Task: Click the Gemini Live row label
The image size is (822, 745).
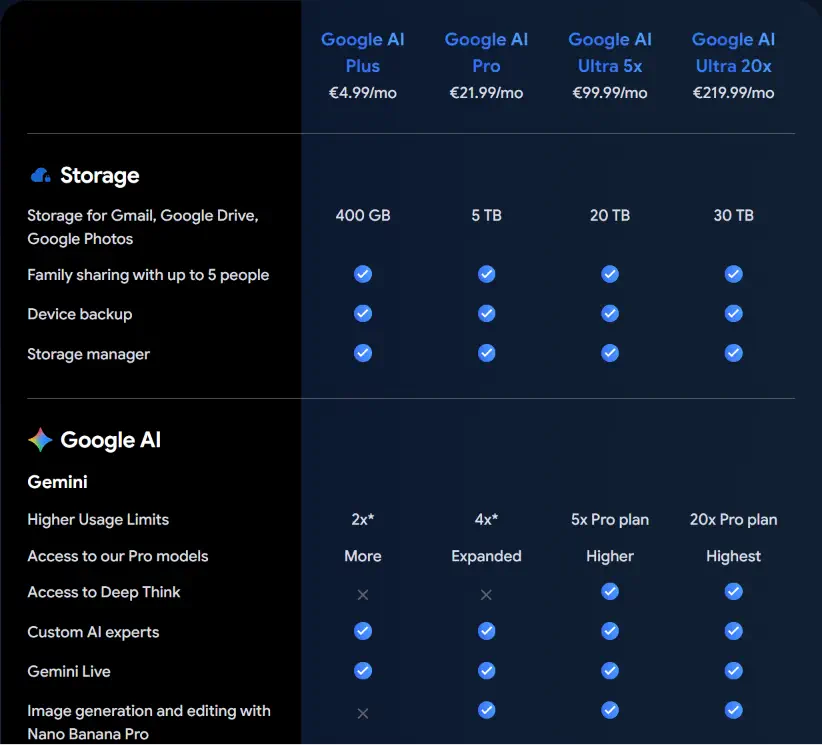Action: 69,672
